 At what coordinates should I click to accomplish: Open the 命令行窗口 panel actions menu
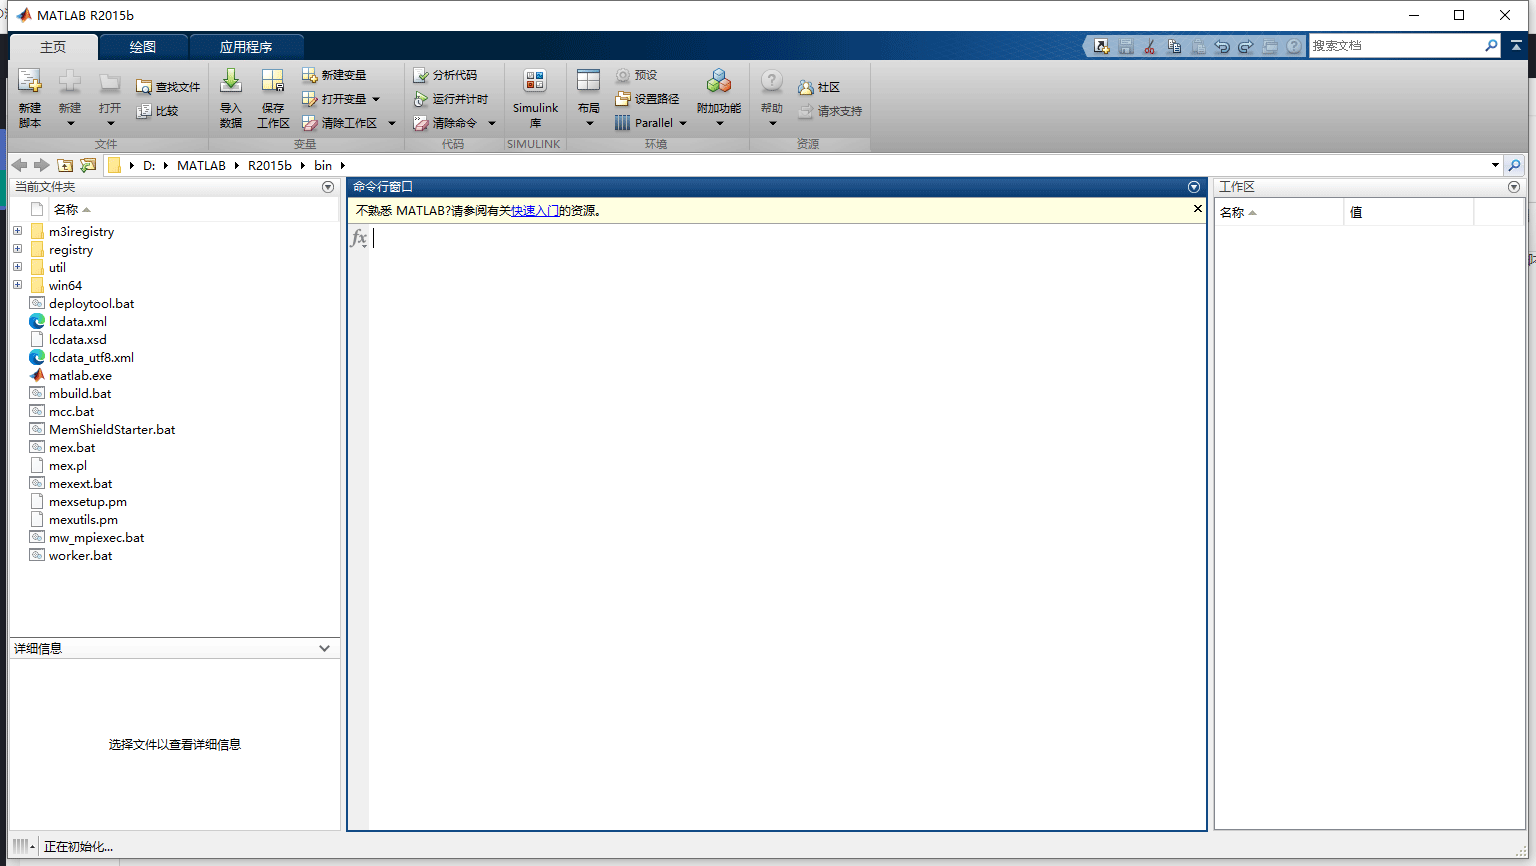[1193, 187]
